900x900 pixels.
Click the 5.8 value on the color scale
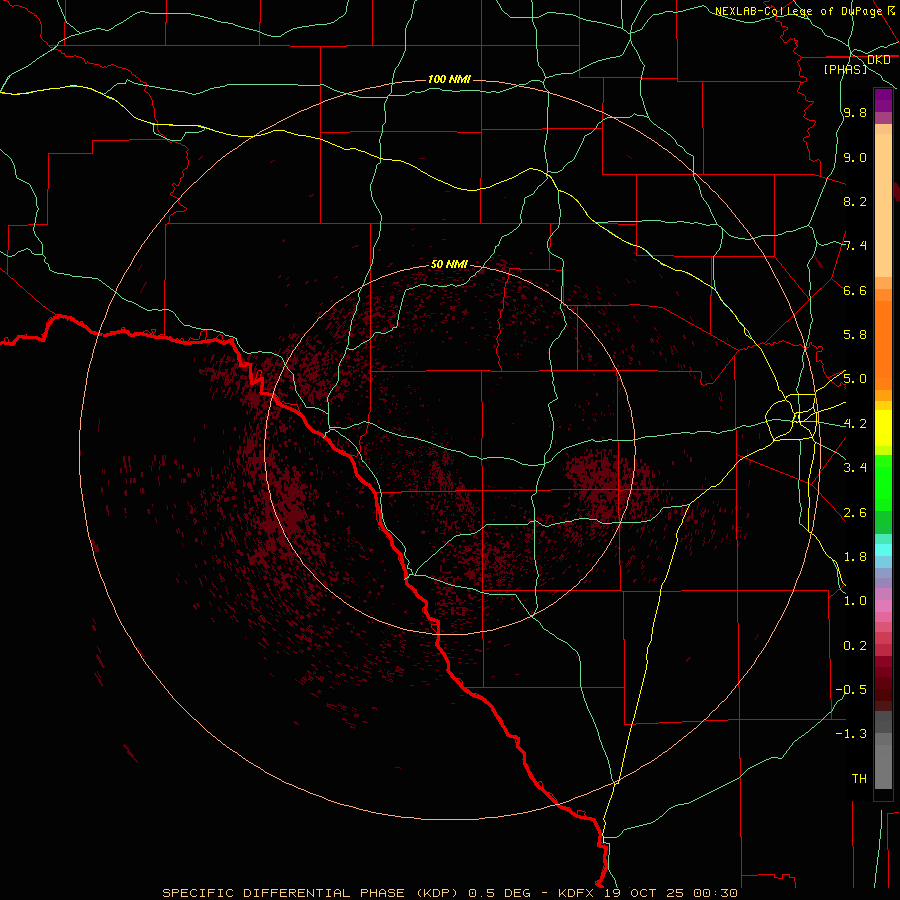pos(855,335)
